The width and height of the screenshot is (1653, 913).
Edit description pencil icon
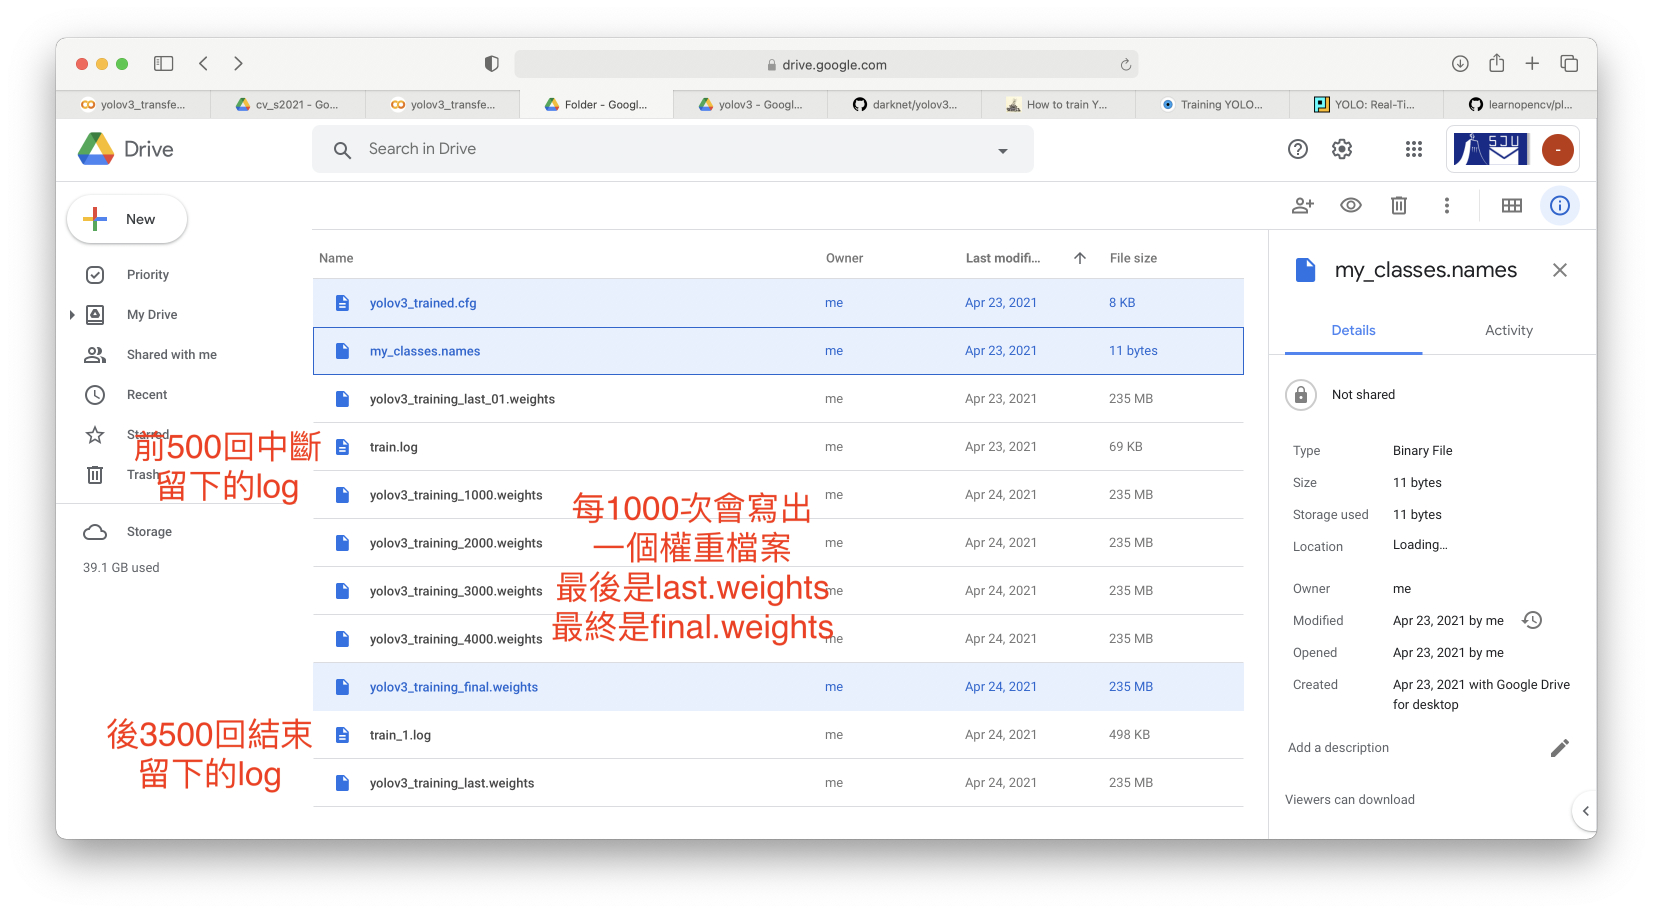1559,748
